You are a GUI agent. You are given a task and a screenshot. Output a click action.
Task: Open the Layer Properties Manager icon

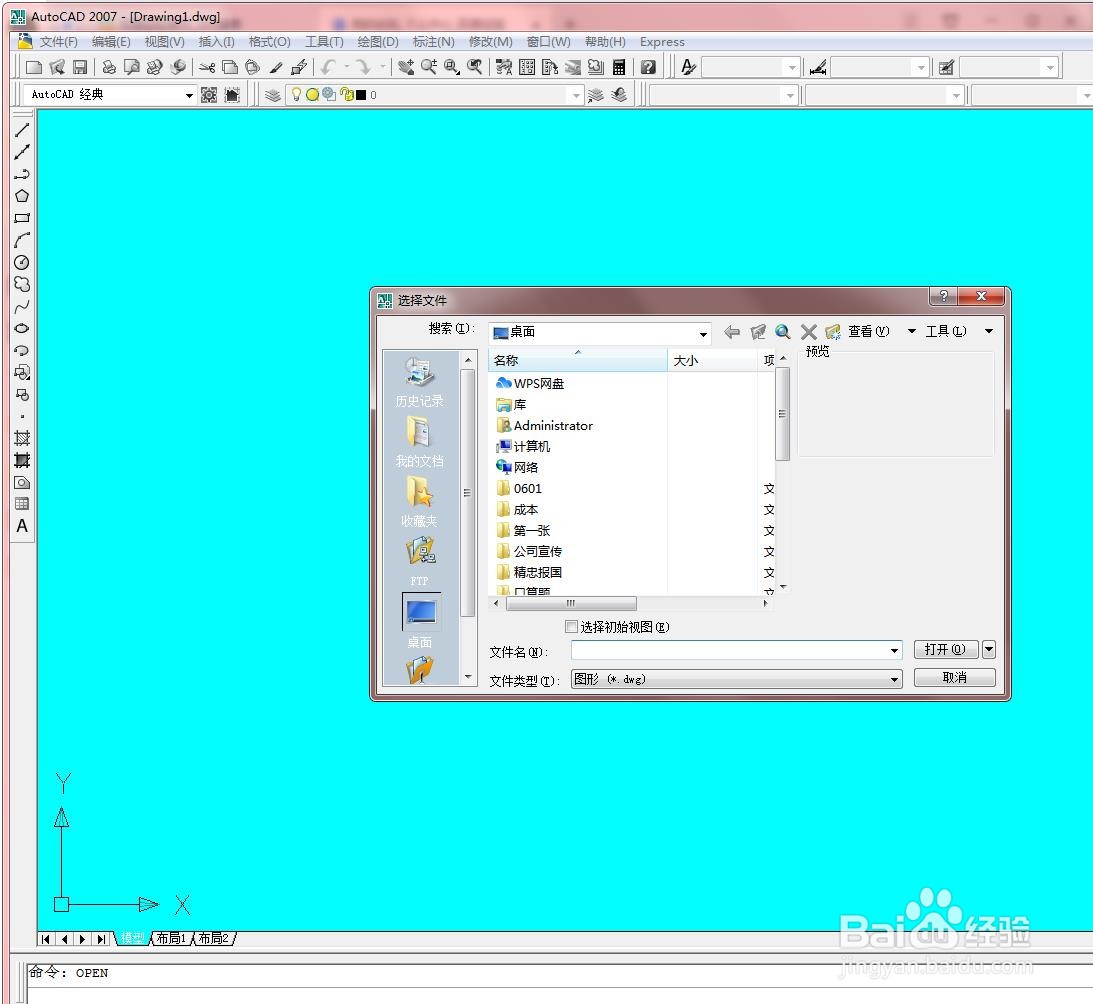pyautogui.click(x=273, y=95)
